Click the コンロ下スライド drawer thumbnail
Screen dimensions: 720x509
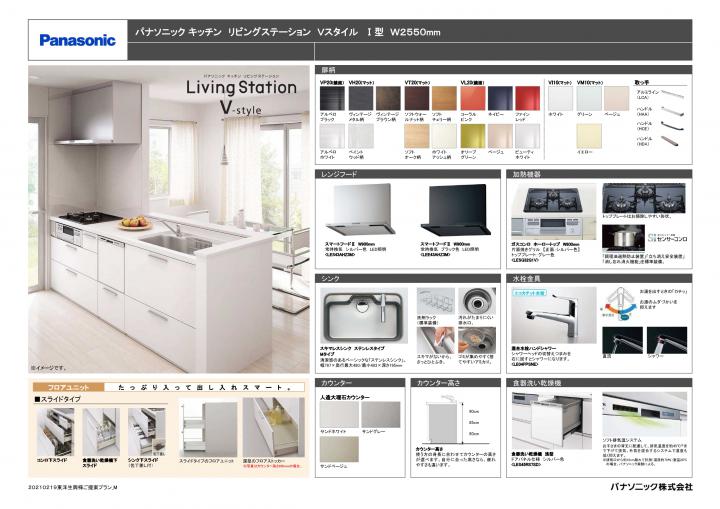pyautogui.click(x=55, y=432)
